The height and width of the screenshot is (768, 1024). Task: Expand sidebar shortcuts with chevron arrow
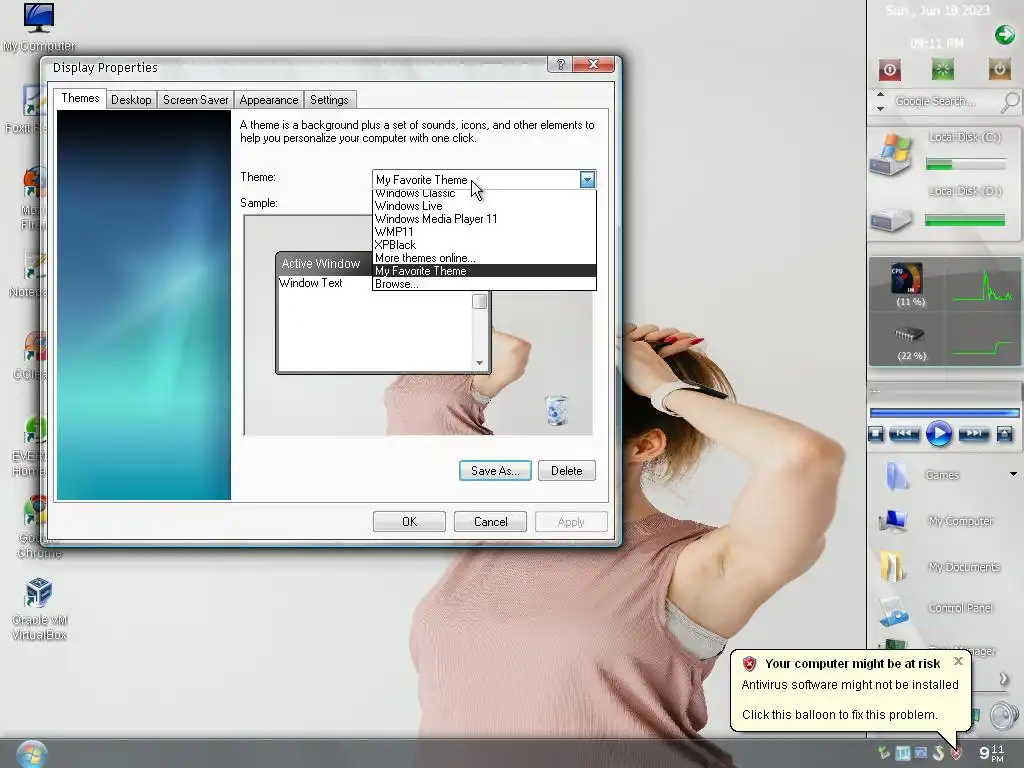pos(1004,679)
